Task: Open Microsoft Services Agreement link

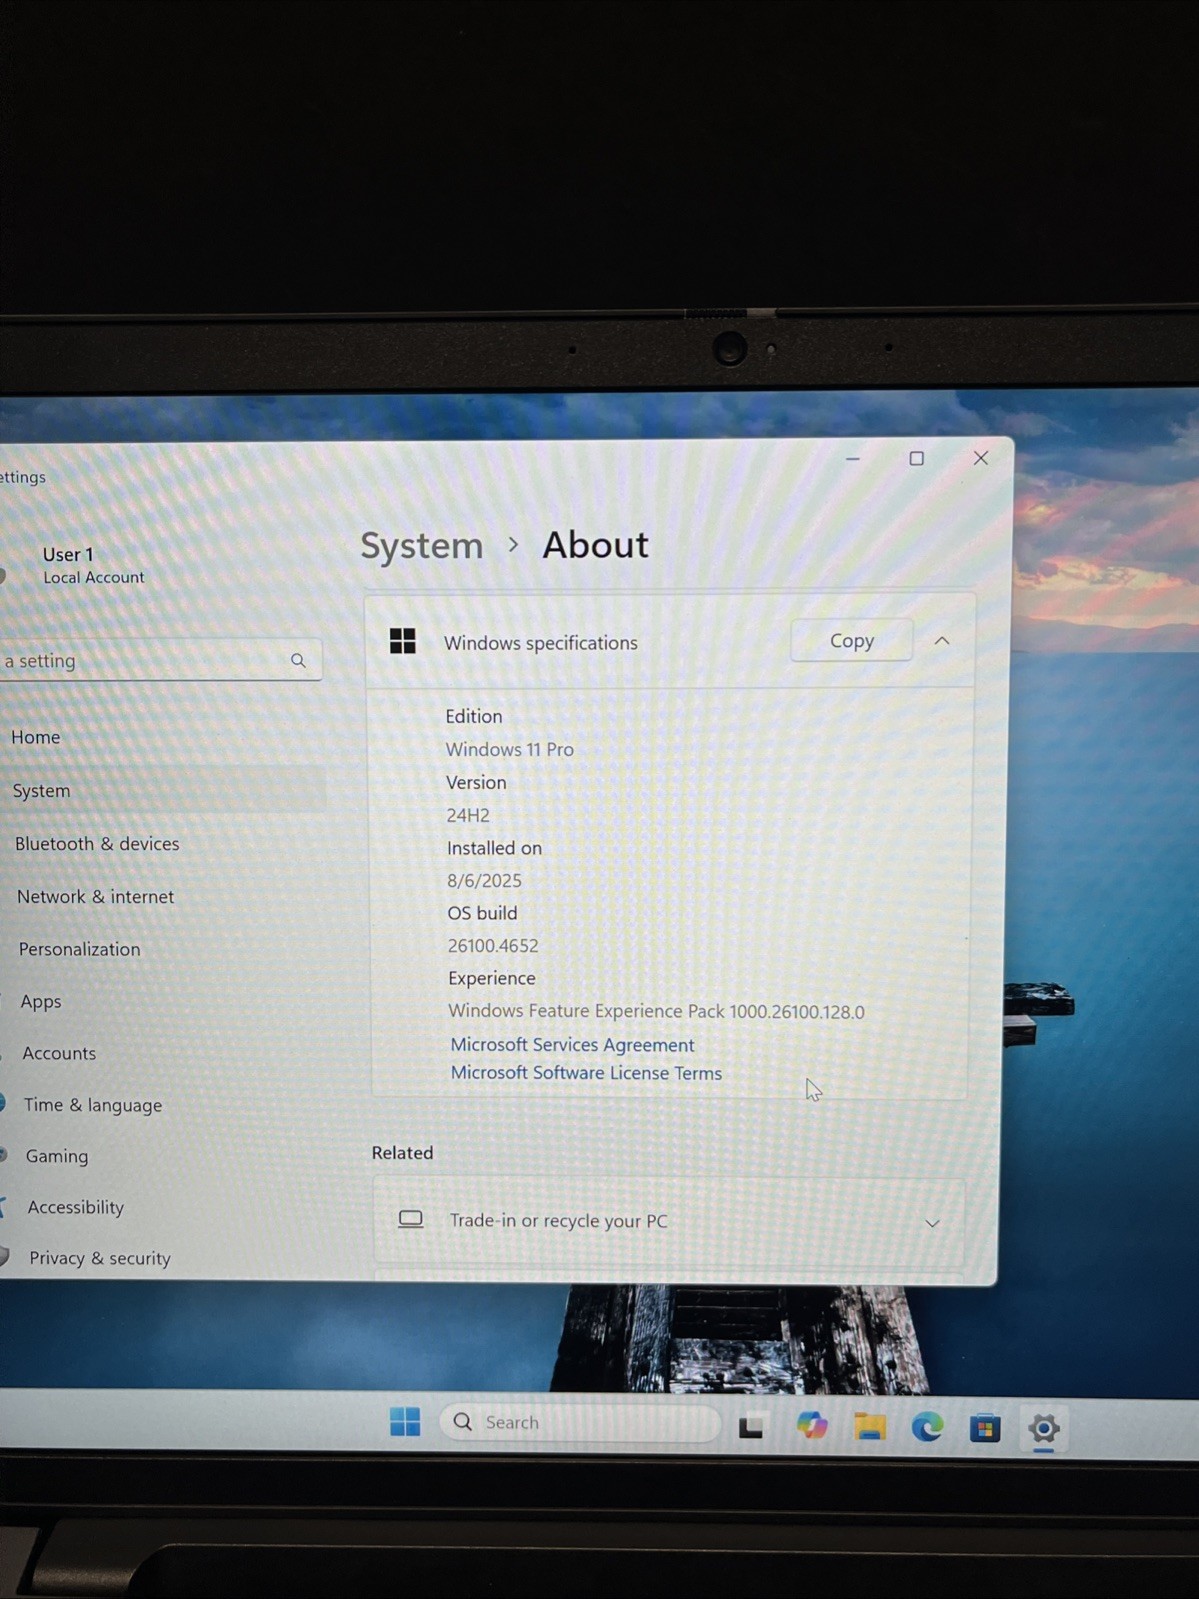Action: (572, 1044)
